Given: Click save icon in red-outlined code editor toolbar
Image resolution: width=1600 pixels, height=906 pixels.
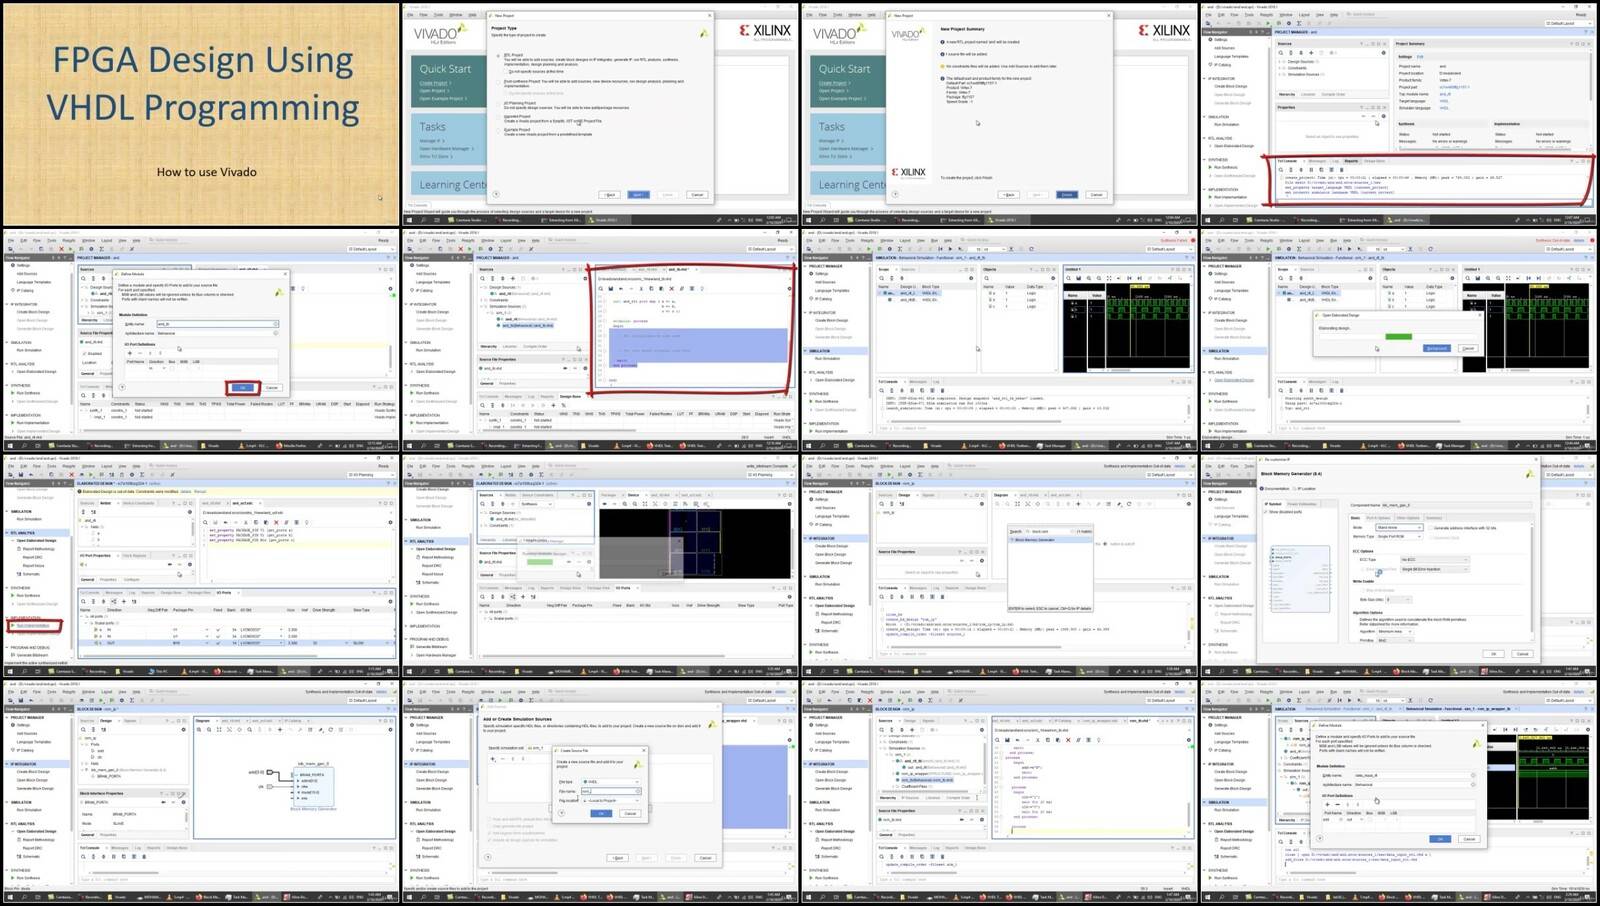Looking at the screenshot, I should pos(610,289).
